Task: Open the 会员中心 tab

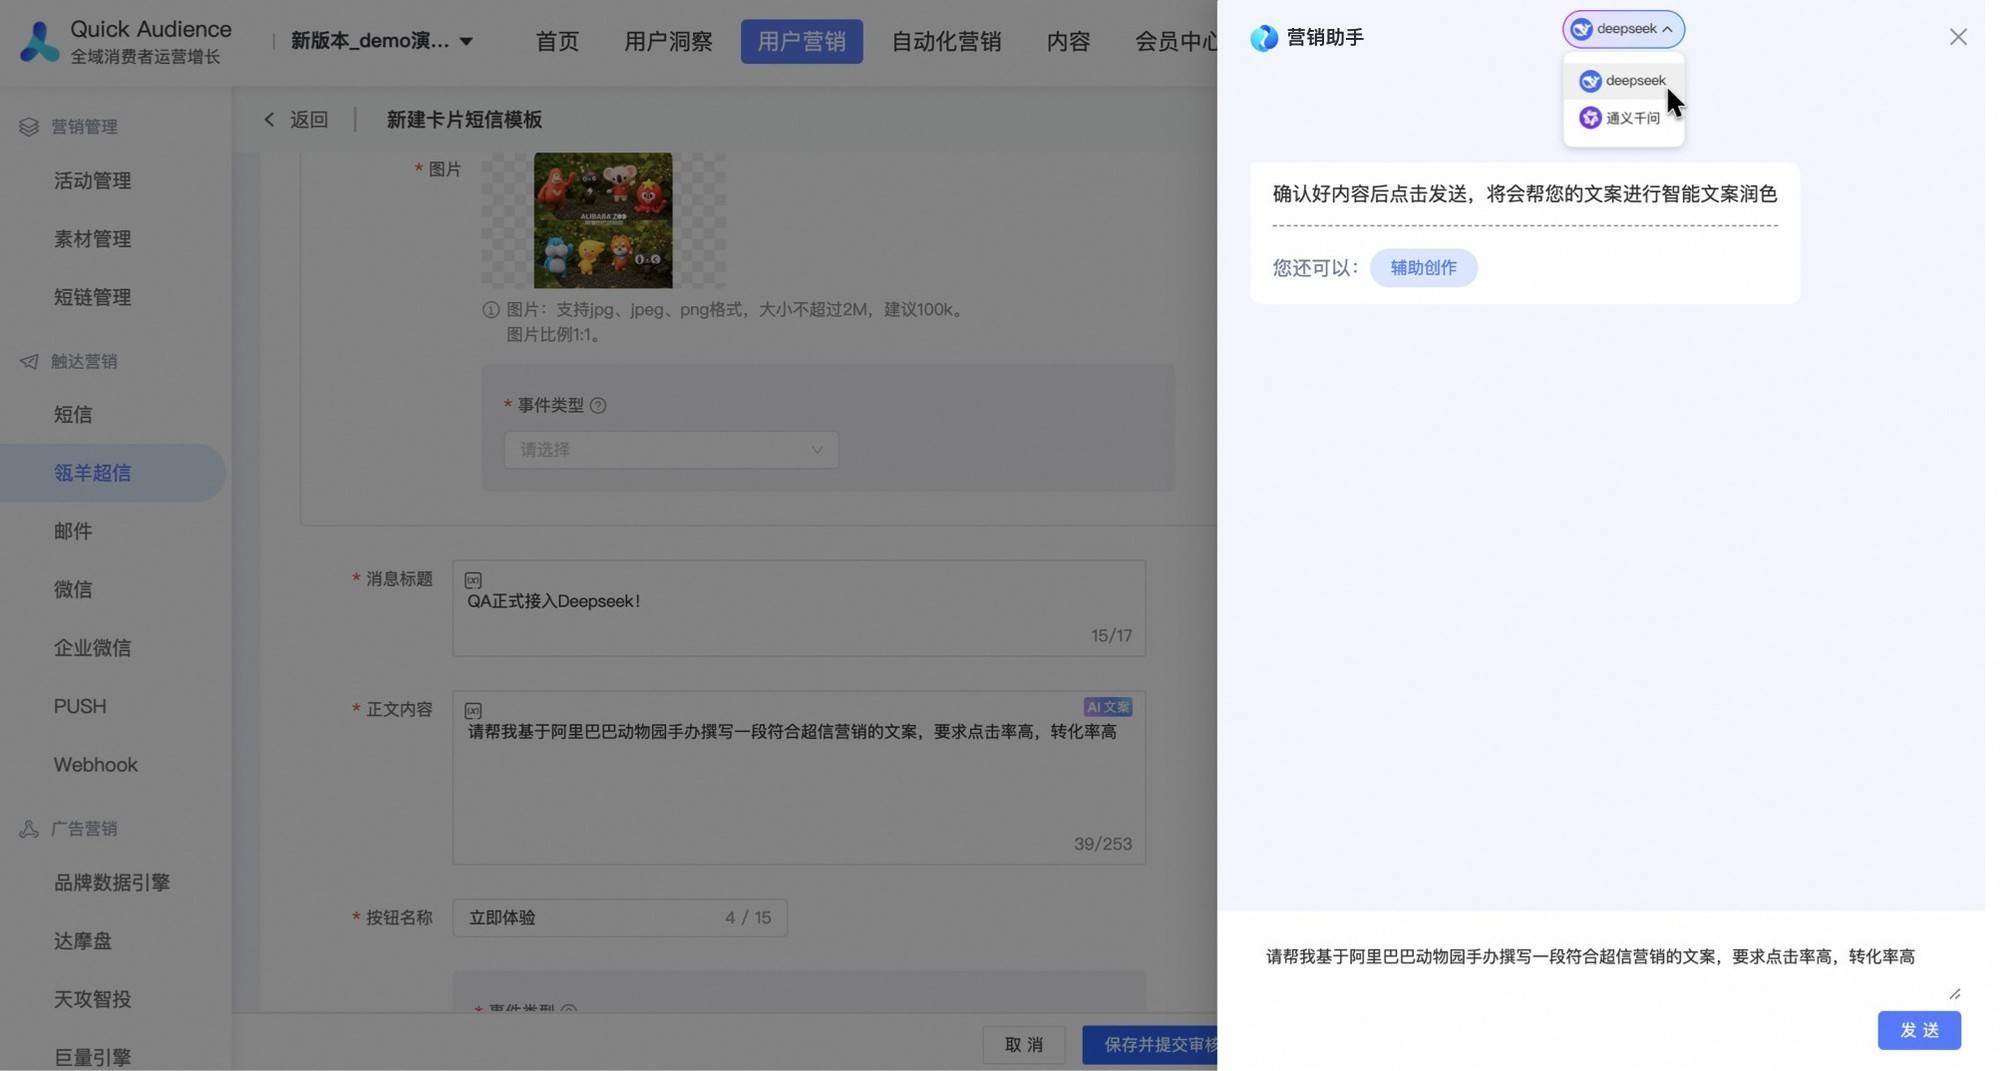Action: (x=1175, y=41)
